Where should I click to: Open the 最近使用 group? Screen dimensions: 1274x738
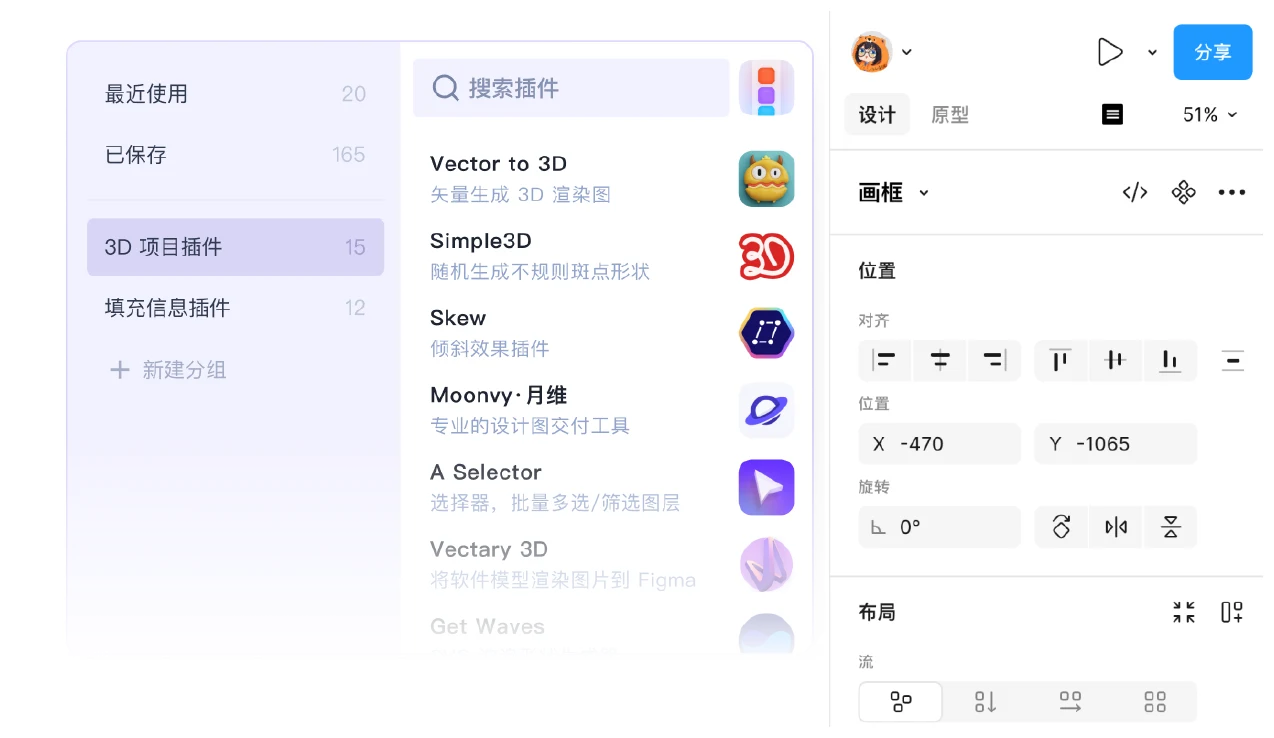point(236,94)
